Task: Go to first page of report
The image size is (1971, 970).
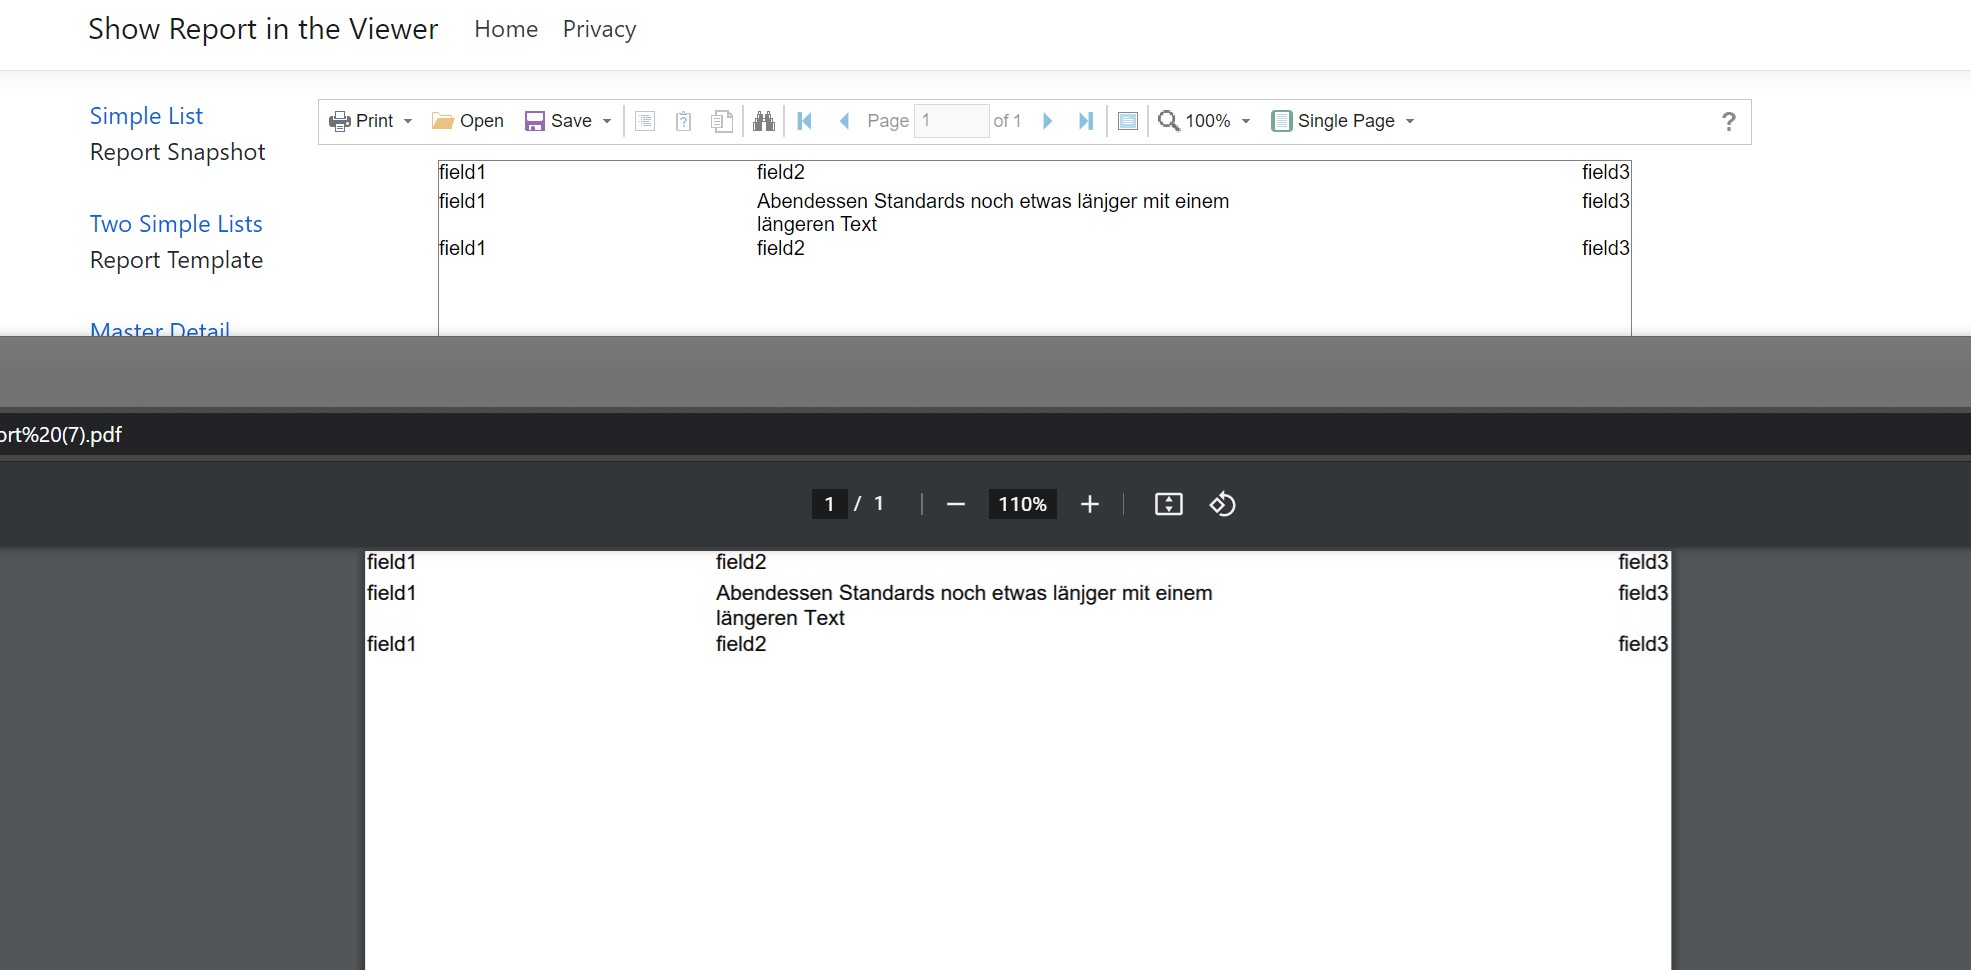Action: point(804,121)
